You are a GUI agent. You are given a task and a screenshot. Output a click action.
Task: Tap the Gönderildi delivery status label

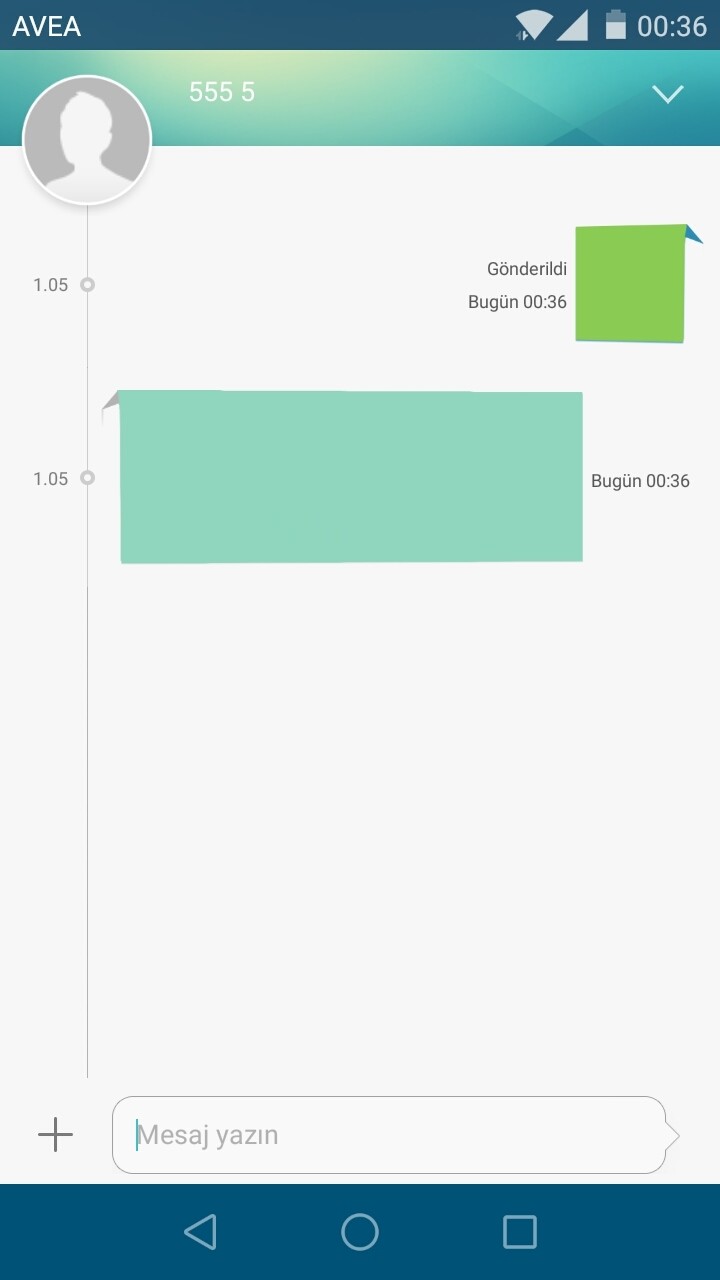[x=527, y=269]
